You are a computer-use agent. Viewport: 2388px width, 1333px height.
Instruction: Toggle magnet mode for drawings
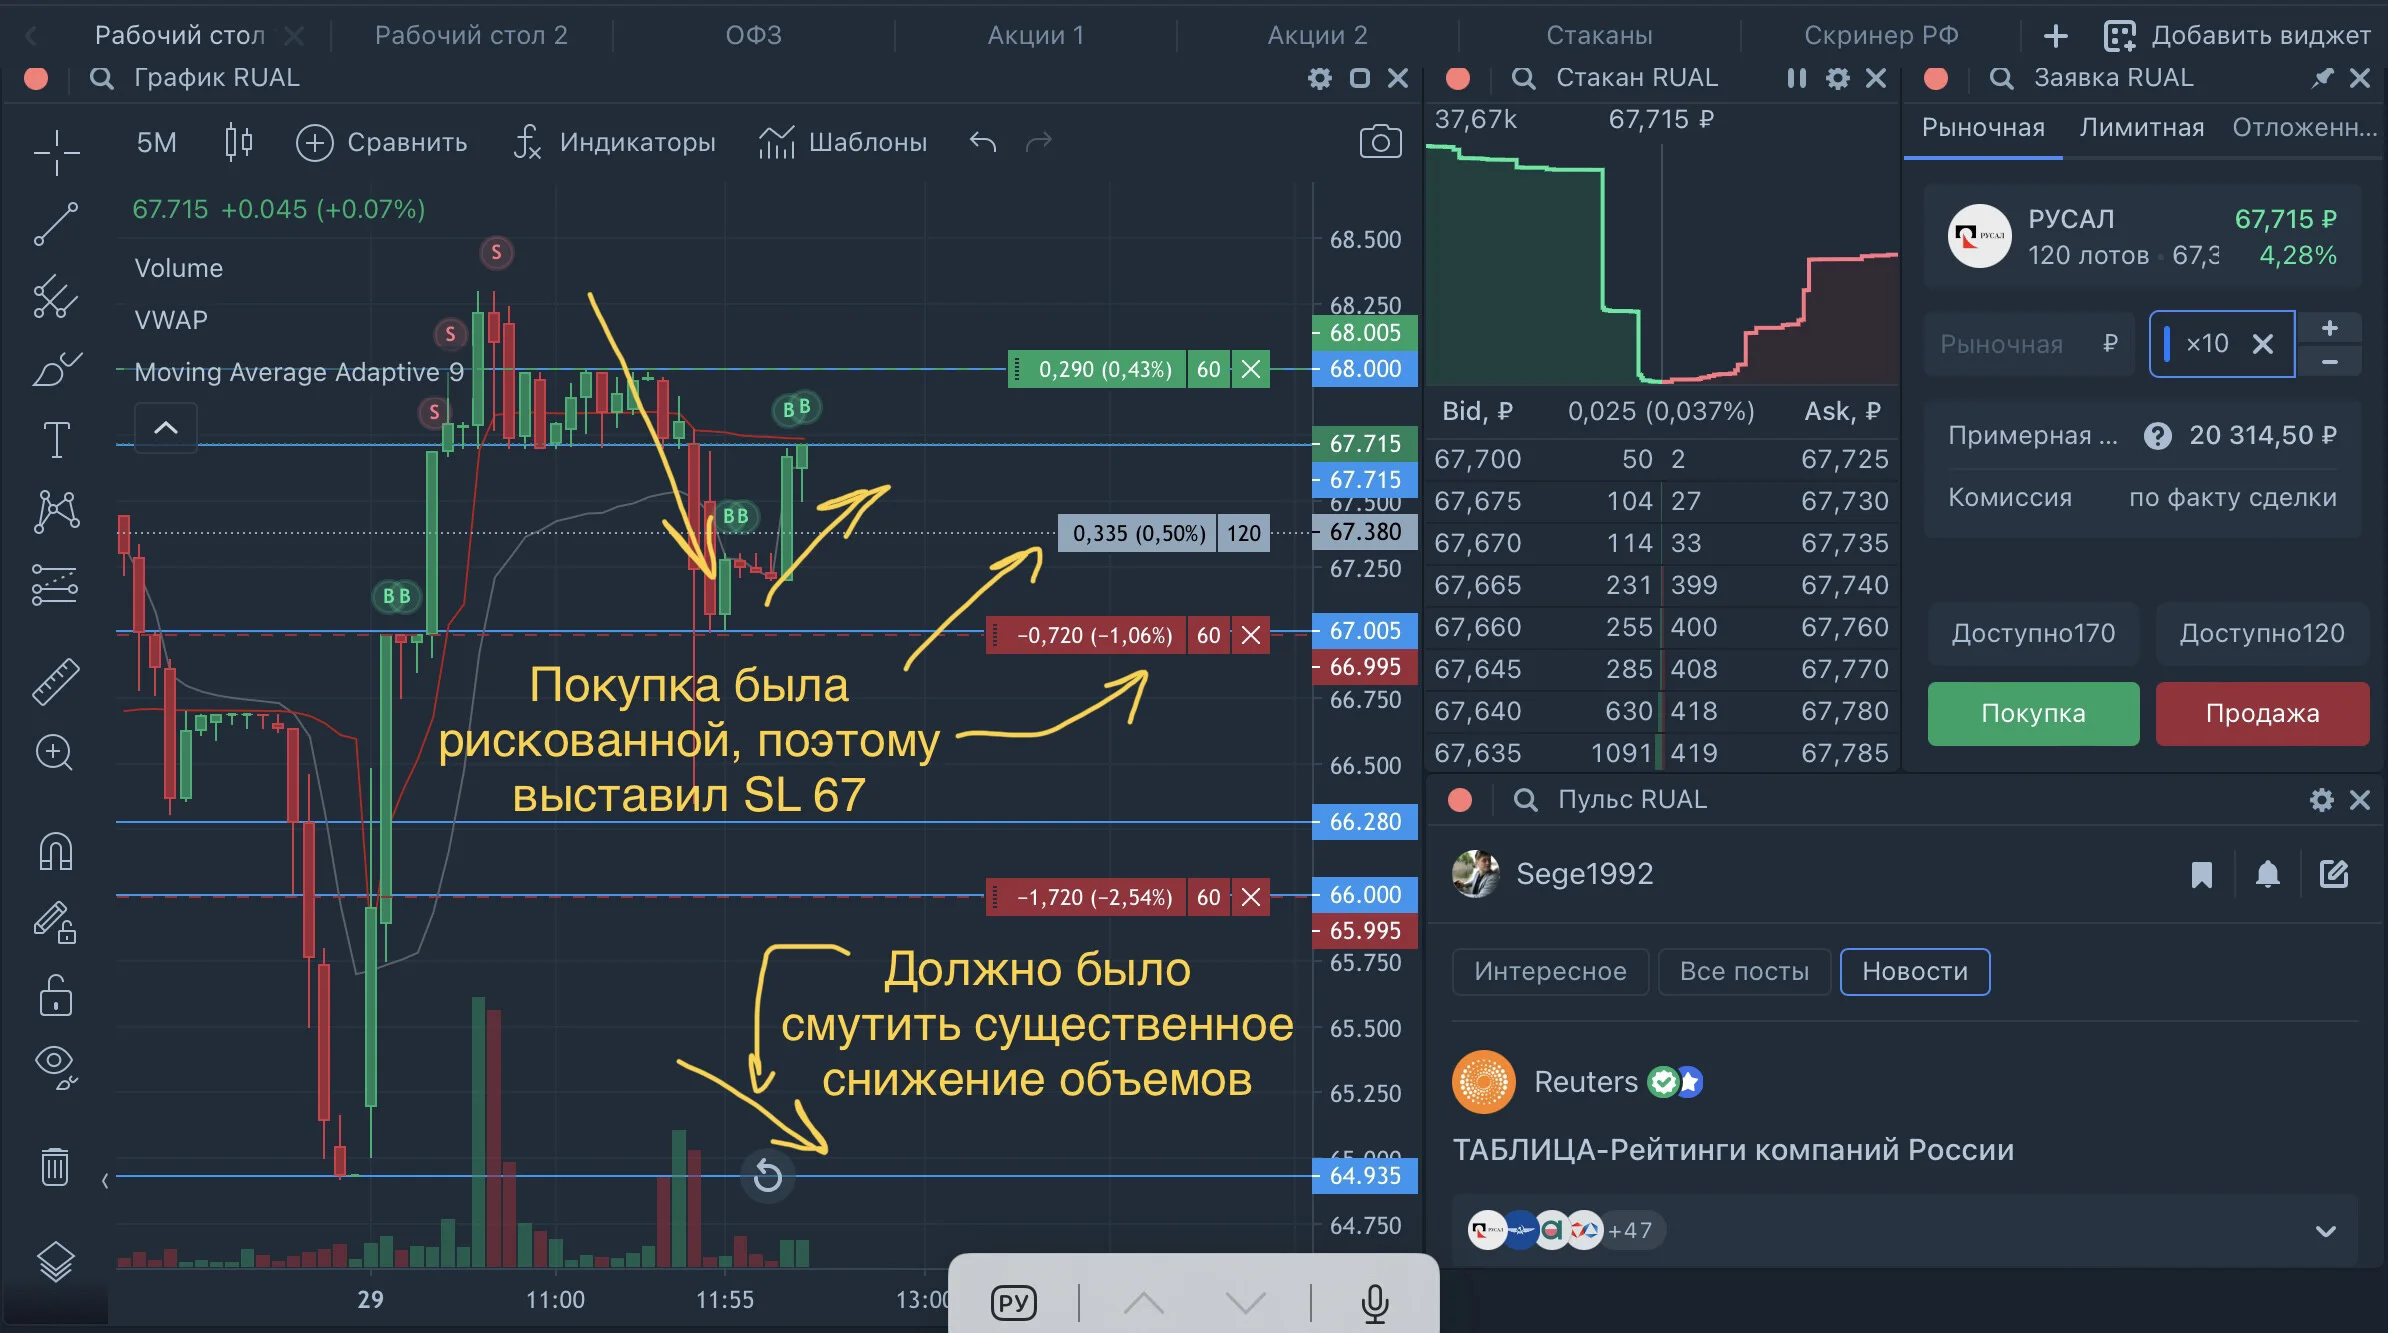pos(56,851)
